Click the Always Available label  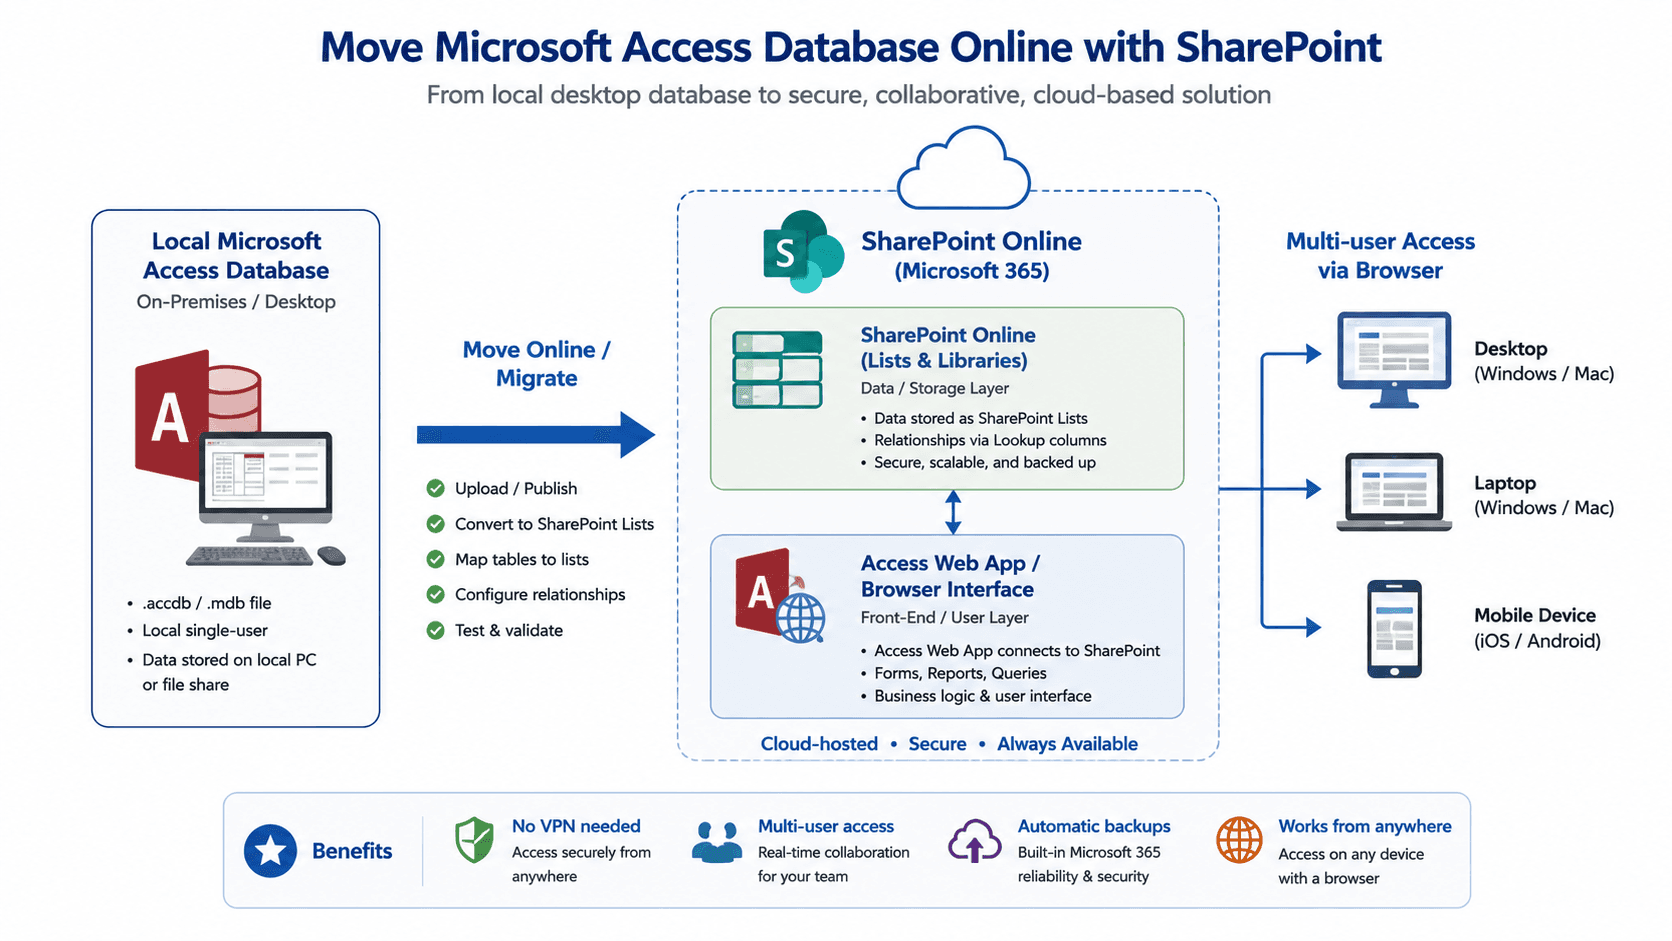point(1067,744)
